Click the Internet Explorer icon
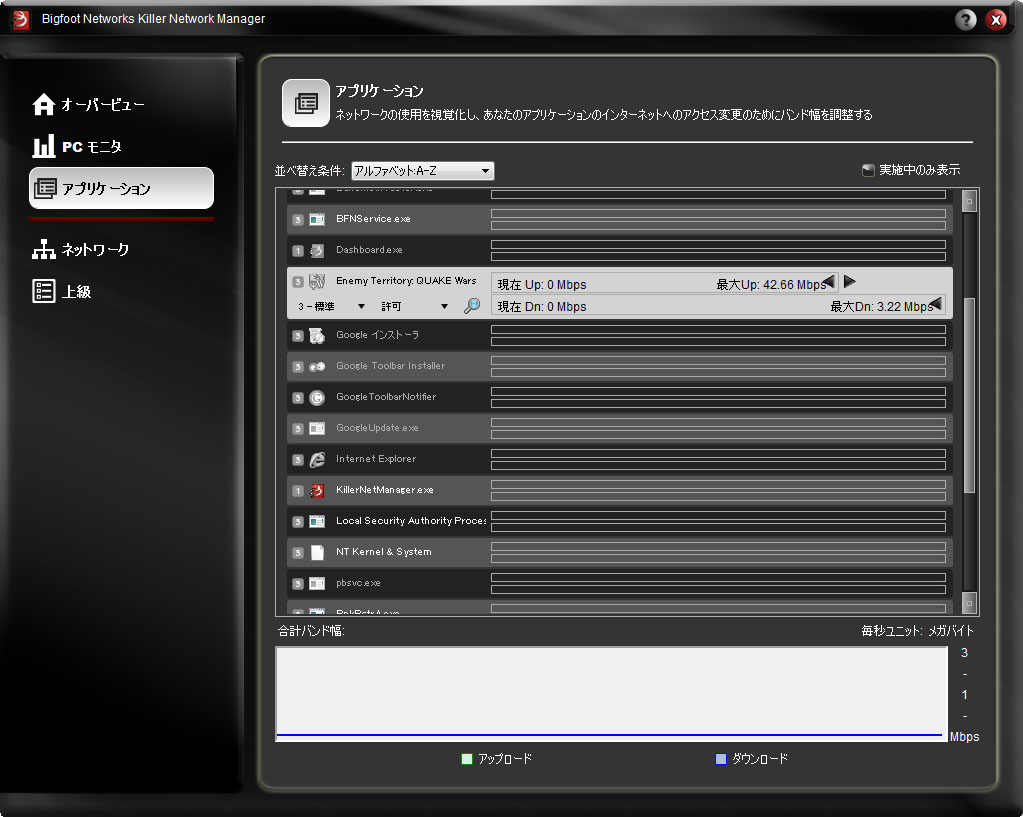1023x817 pixels. [x=317, y=459]
